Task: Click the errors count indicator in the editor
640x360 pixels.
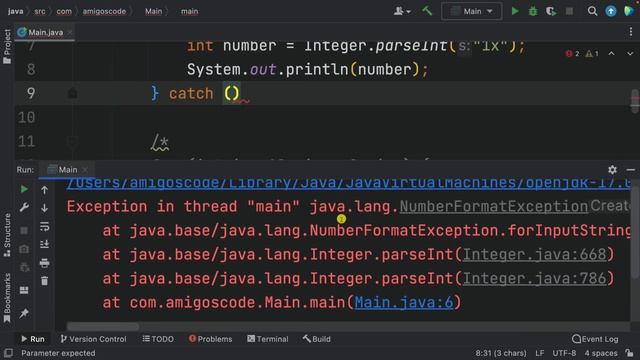Action: pos(572,53)
